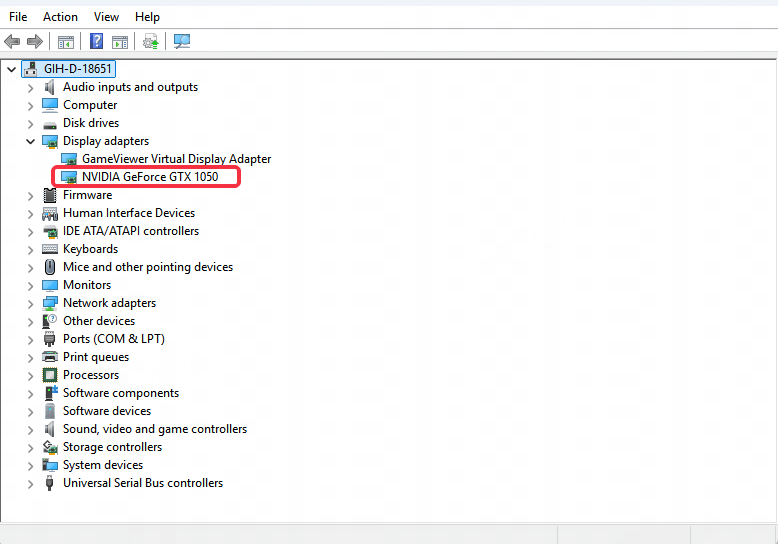Screen dimensions: 778x544
Task: Click the GIH-D-18651 computer icon
Action: pos(31,69)
